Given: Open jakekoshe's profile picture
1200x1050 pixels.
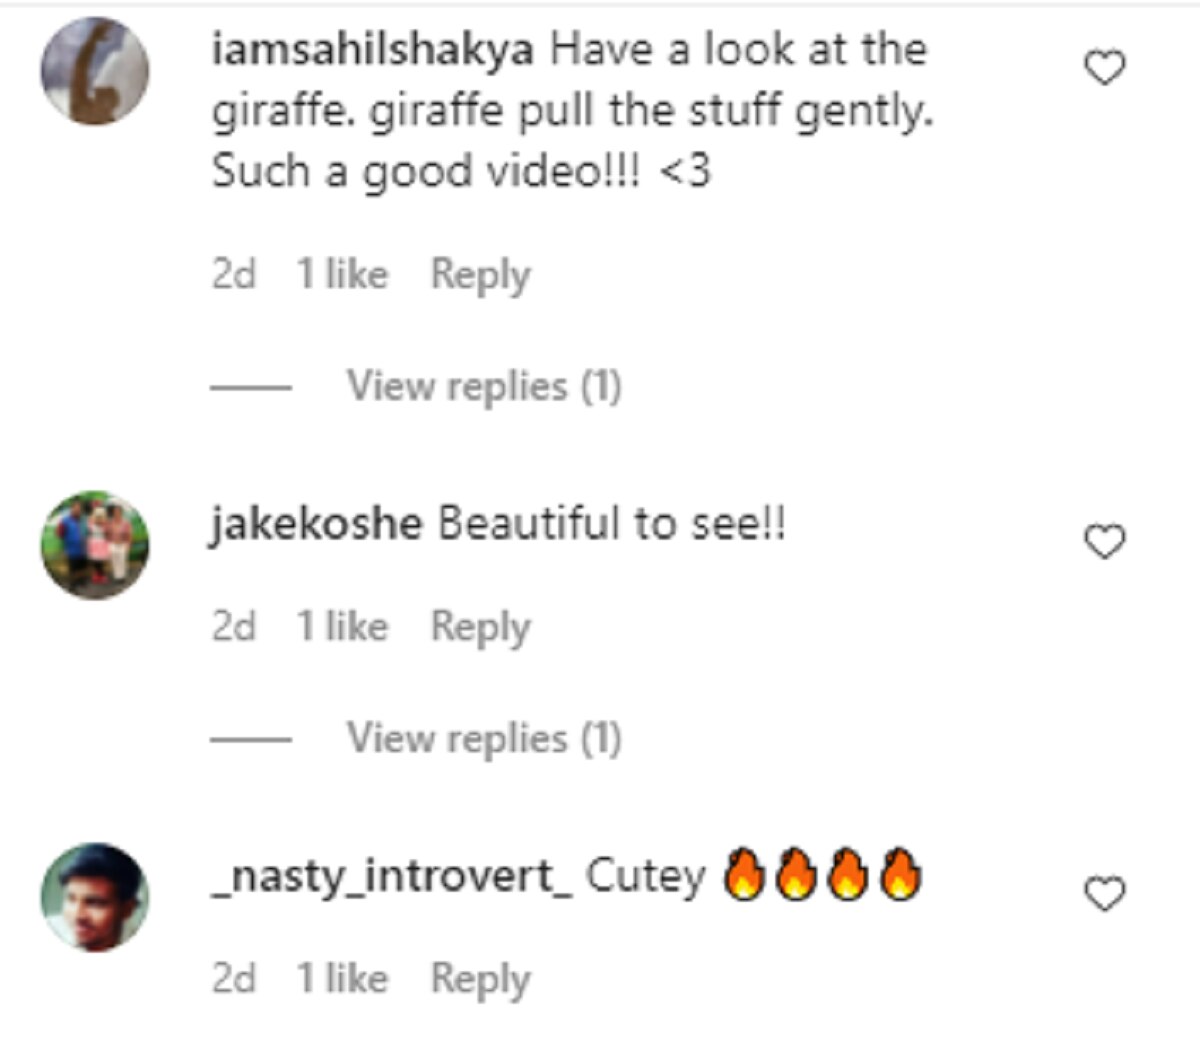Looking at the screenshot, I should click(95, 544).
